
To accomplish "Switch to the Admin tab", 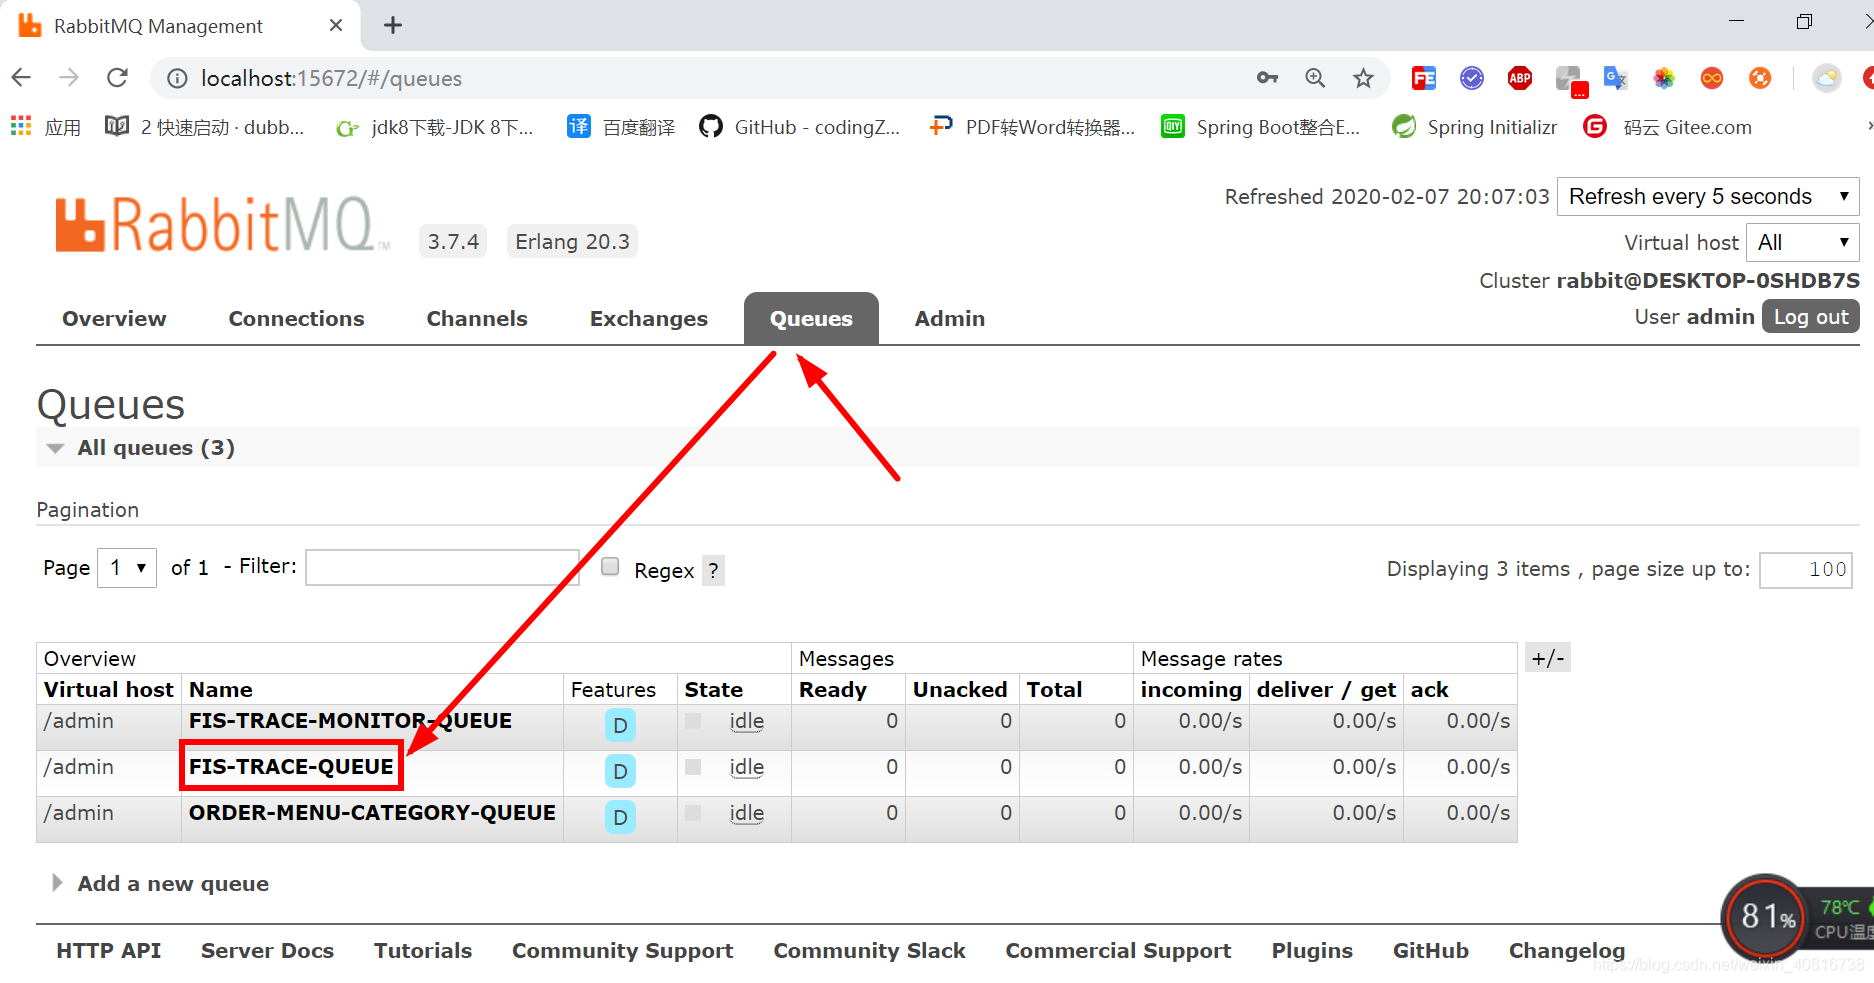I will click(950, 318).
